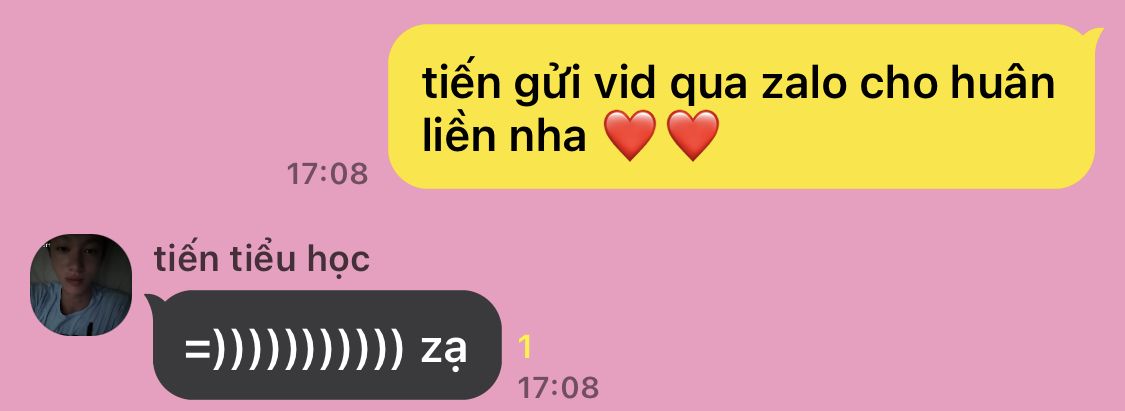Tap the second red heart emoji
The width and height of the screenshot is (1125, 411).
coord(692,135)
